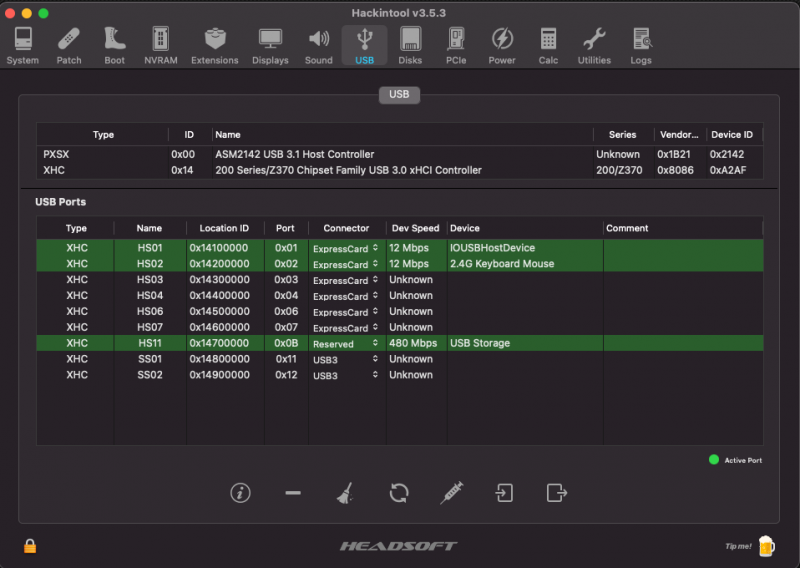
Task: Select the ASM2142 USB 3.1 controller row
Action: click(x=294, y=154)
